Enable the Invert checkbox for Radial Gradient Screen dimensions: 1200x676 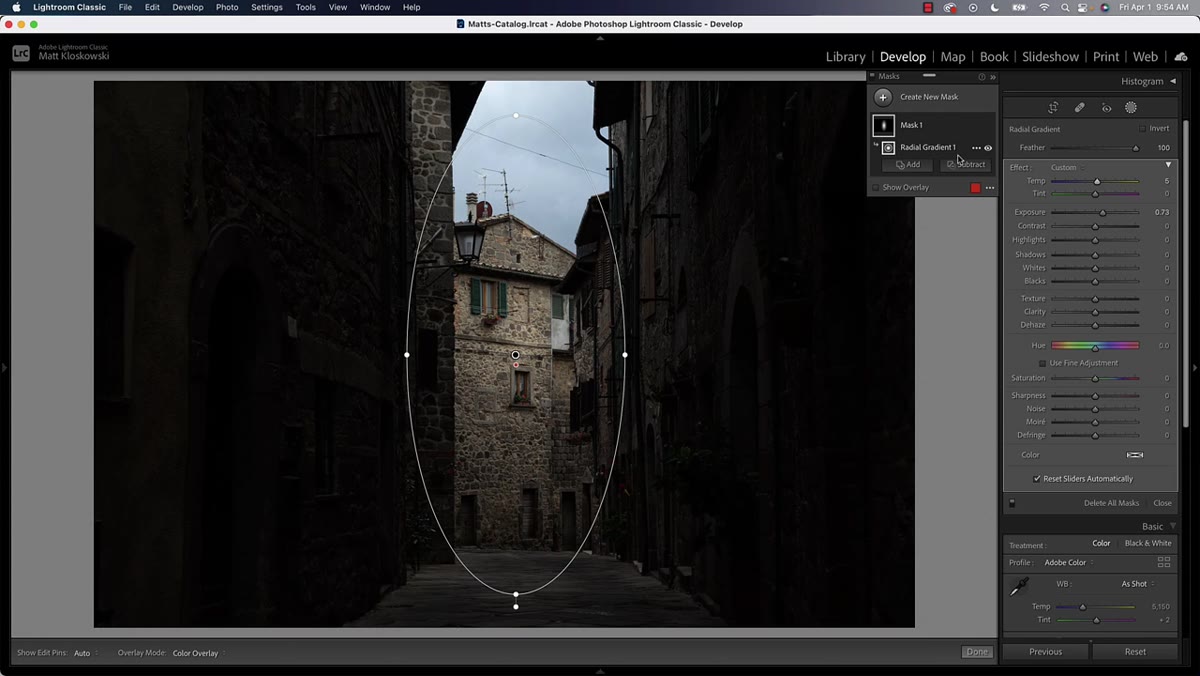pos(1143,129)
